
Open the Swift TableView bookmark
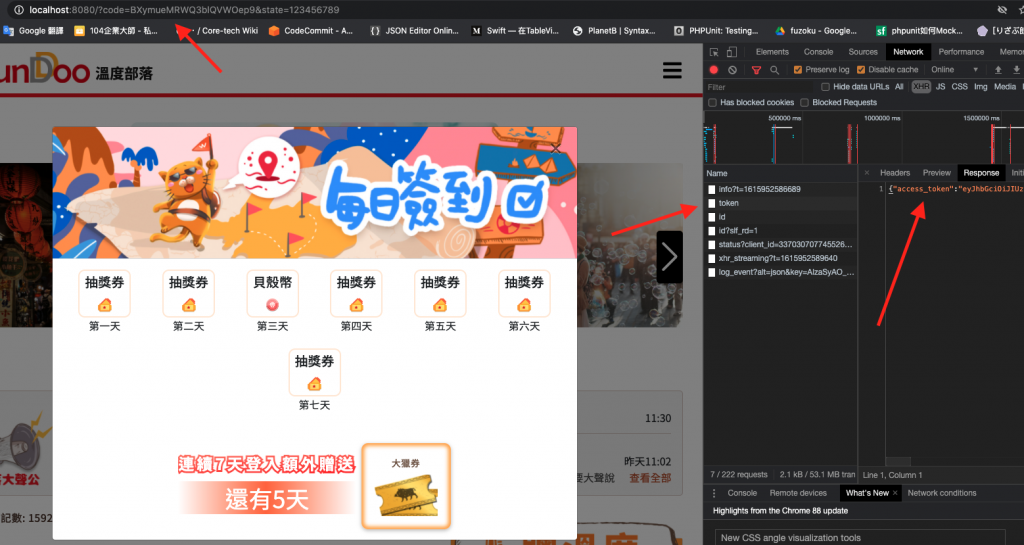[x=515, y=31]
